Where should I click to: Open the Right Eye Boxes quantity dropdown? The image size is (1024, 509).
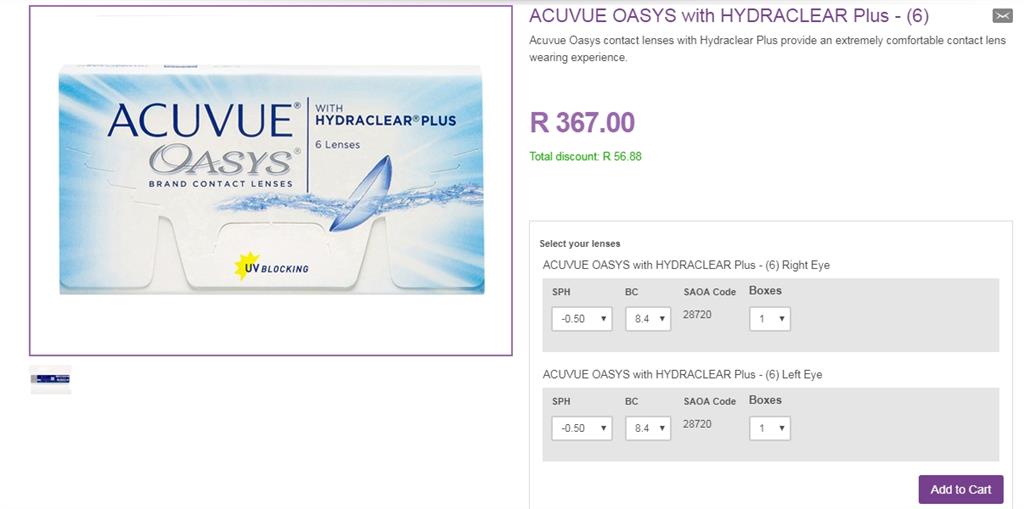click(770, 319)
